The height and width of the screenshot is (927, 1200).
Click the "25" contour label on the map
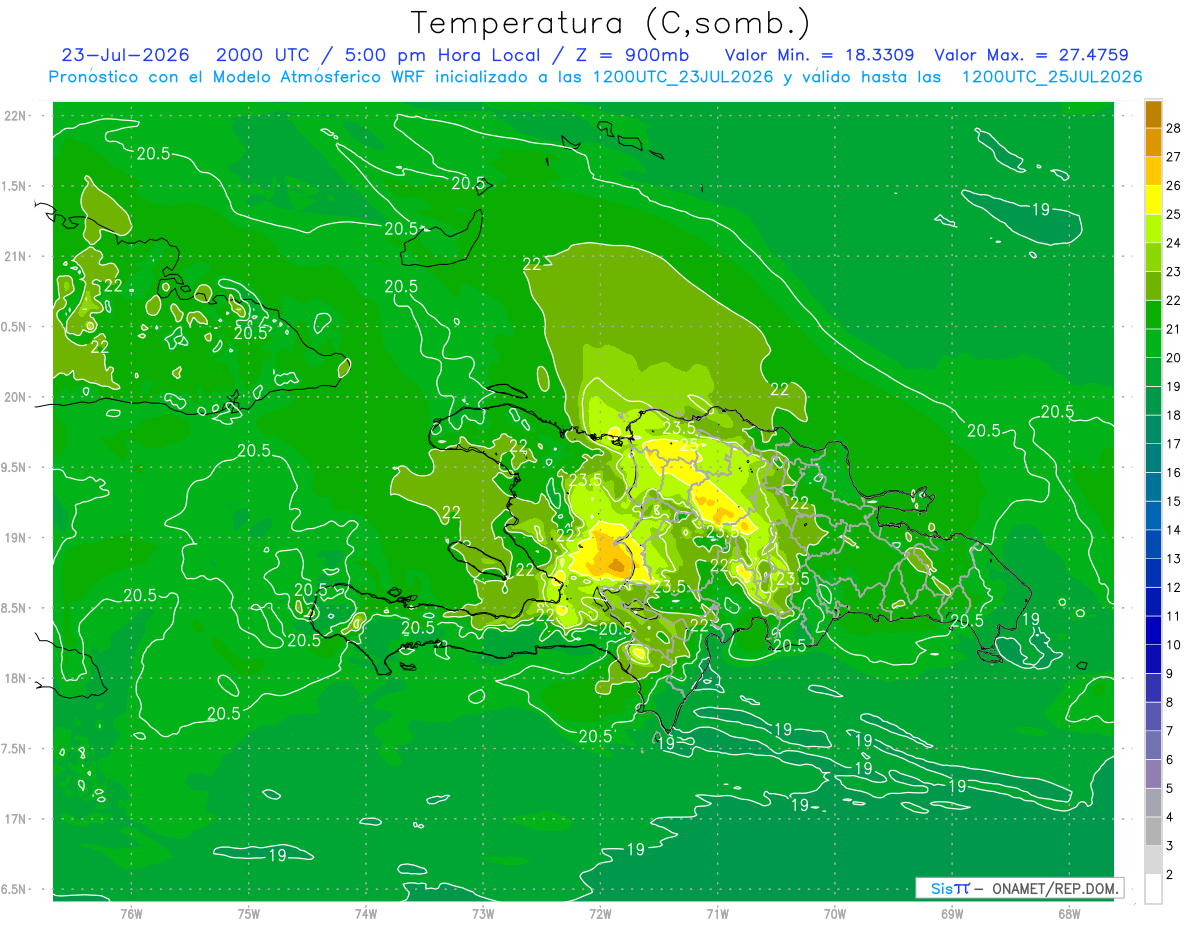689,446
